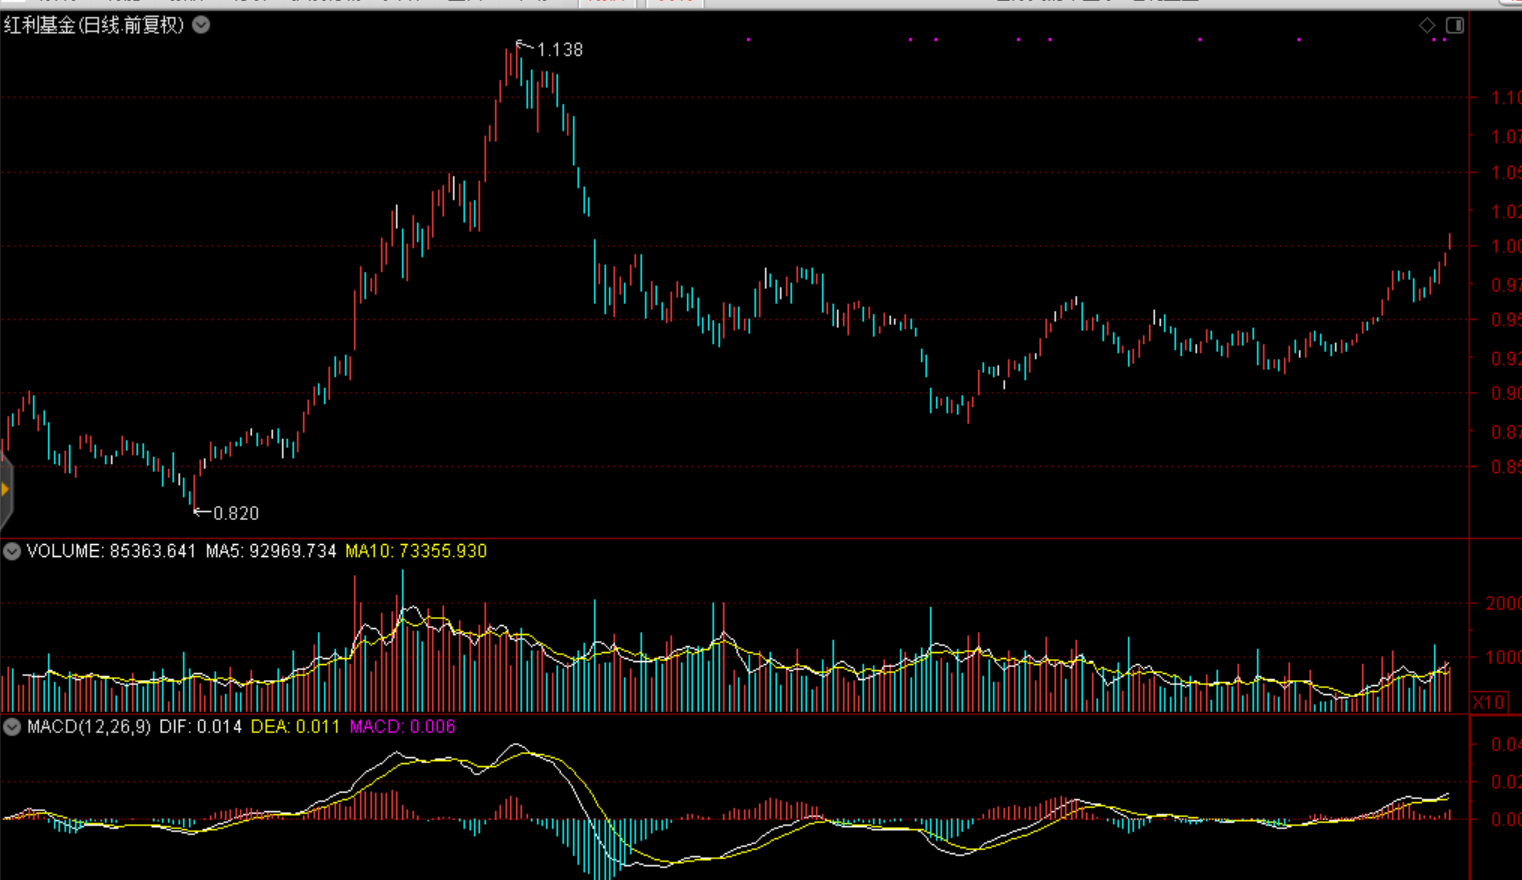Click the magenta MACD value label
1522x880 pixels.
[402, 727]
